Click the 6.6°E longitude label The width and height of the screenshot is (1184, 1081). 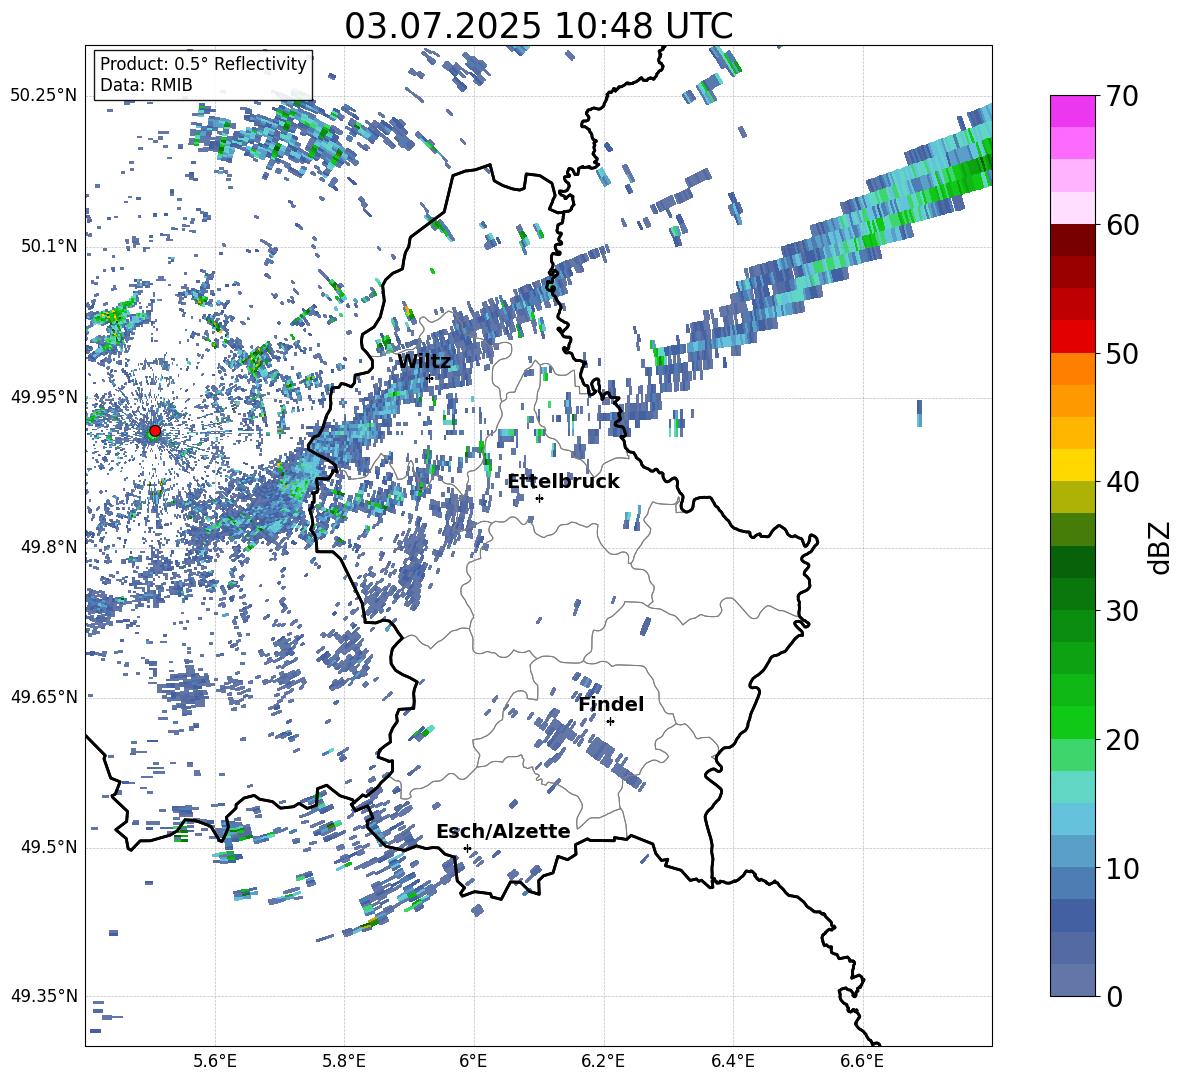click(862, 1061)
